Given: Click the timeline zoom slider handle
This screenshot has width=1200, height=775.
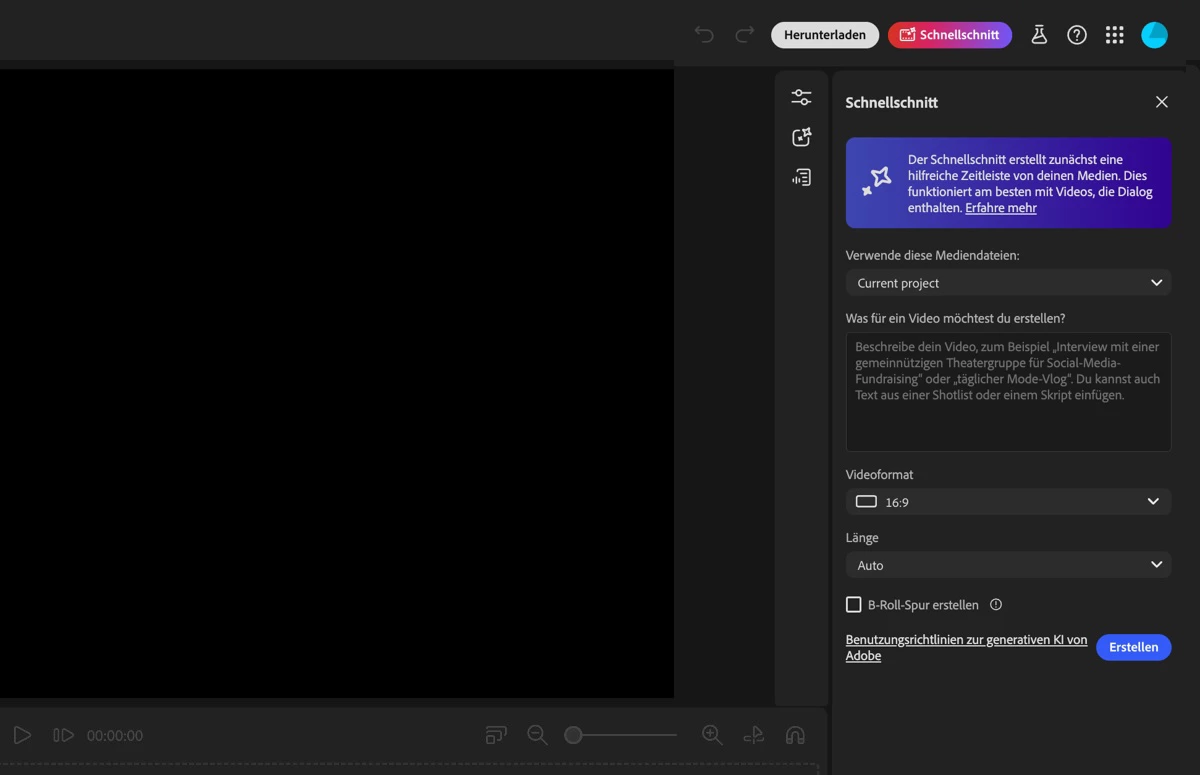Looking at the screenshot, I should tap(573, 735).
